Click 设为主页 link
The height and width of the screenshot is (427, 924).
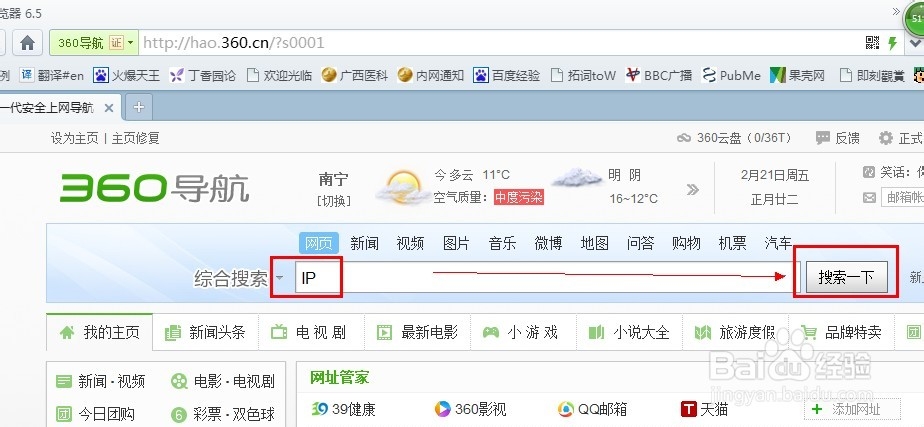pyautogui.click(x=74, y=138)
